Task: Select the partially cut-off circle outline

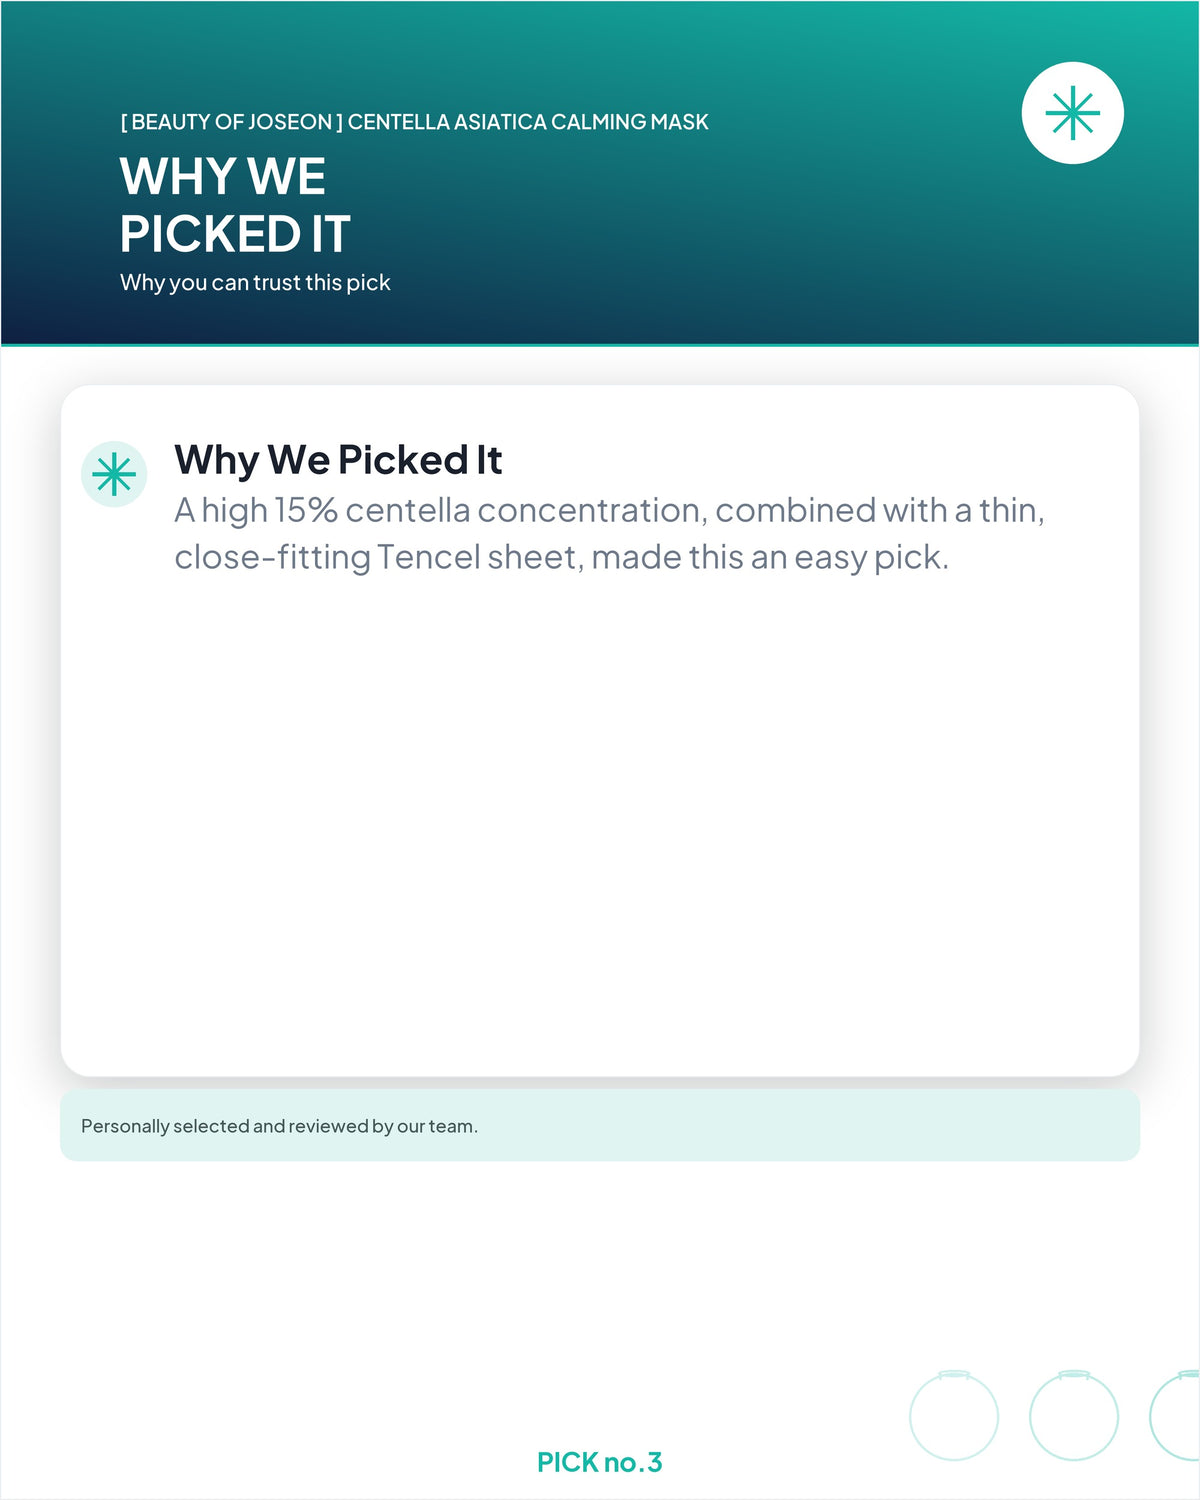Action: pos(1176,1415)
